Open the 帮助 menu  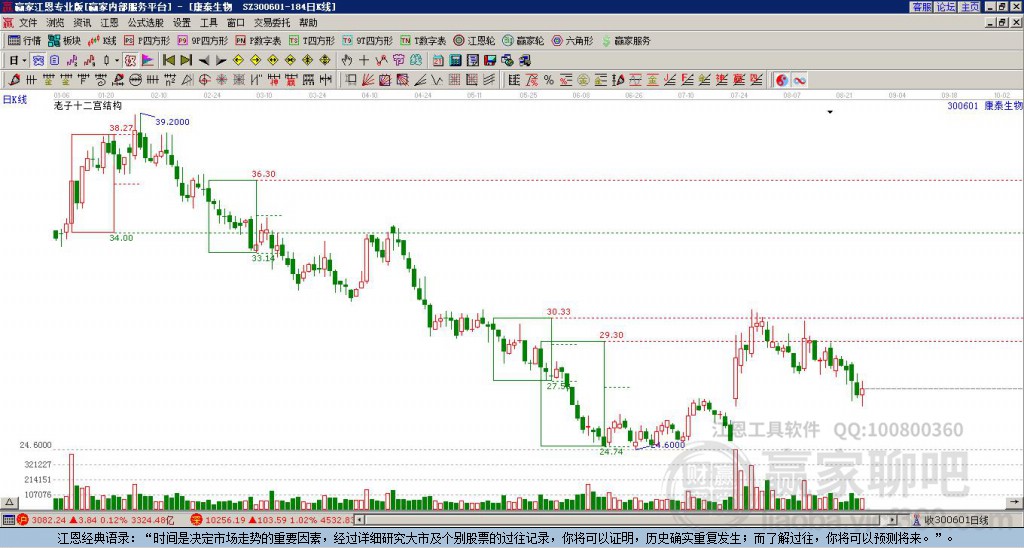coord(308,23)
